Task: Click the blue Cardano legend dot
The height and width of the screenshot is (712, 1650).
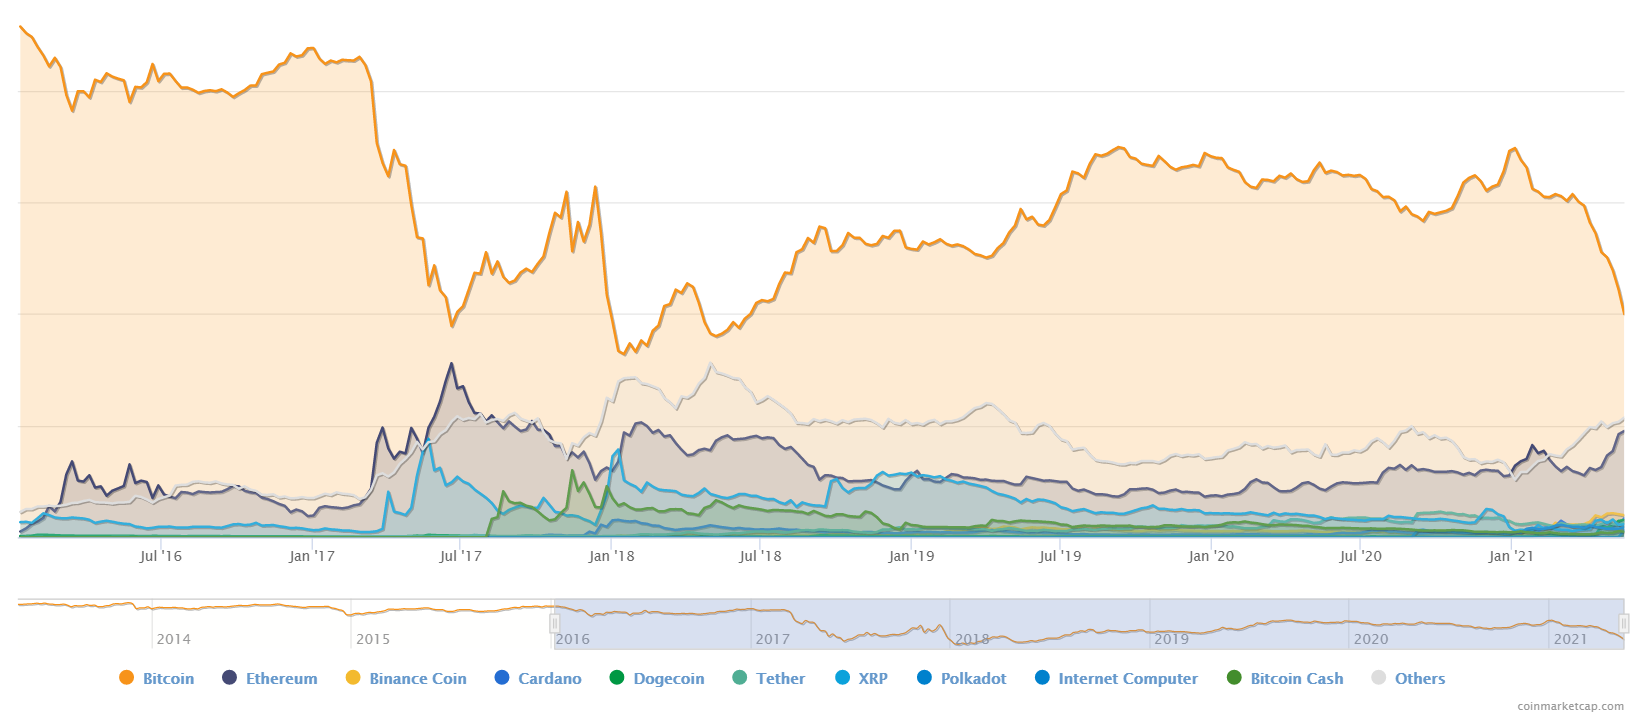Action: (x=502, y=678)
